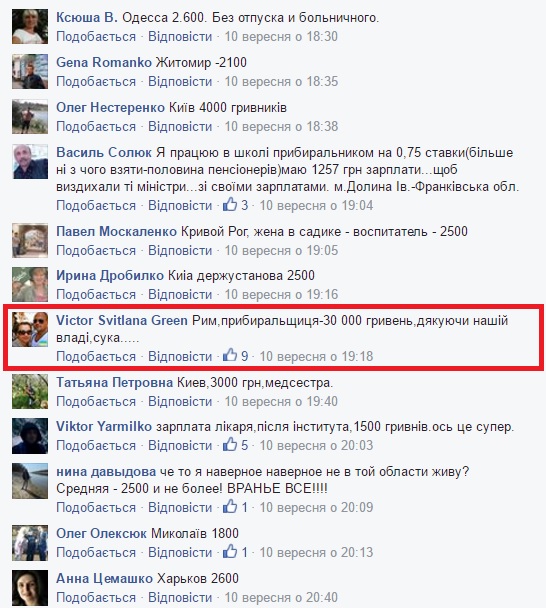The image size is (546, 608).
Task: Reply to Ирина Дробилко using Відповісти
Action: pyautogui.click(x=180, y=295)
